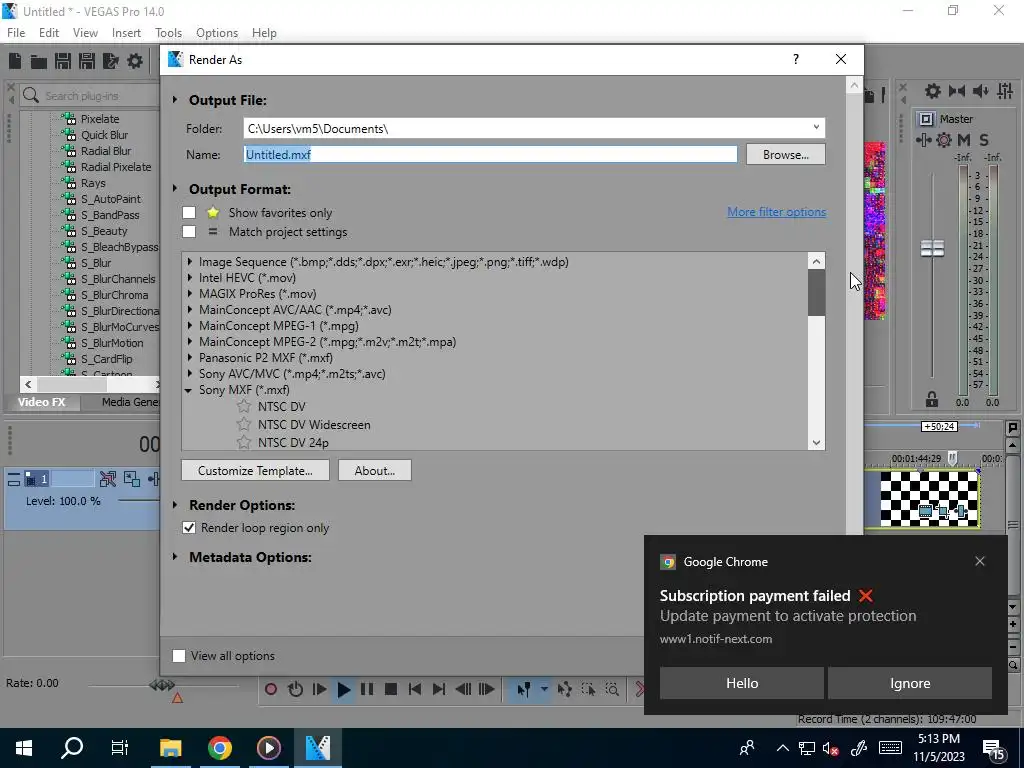Open the Insert menu
Screen dimensions: 1024x768
tap(126, 33)
